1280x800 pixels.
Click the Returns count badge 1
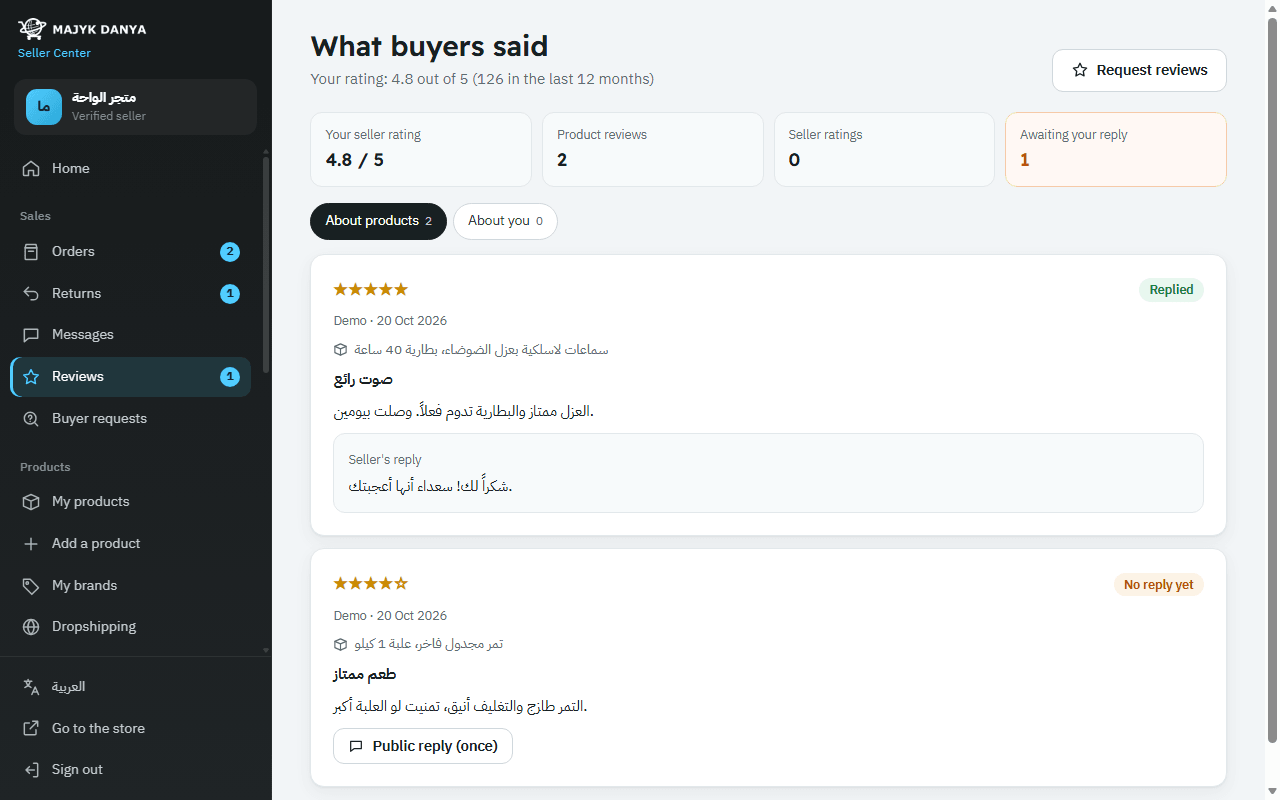[x=230, y=294]
